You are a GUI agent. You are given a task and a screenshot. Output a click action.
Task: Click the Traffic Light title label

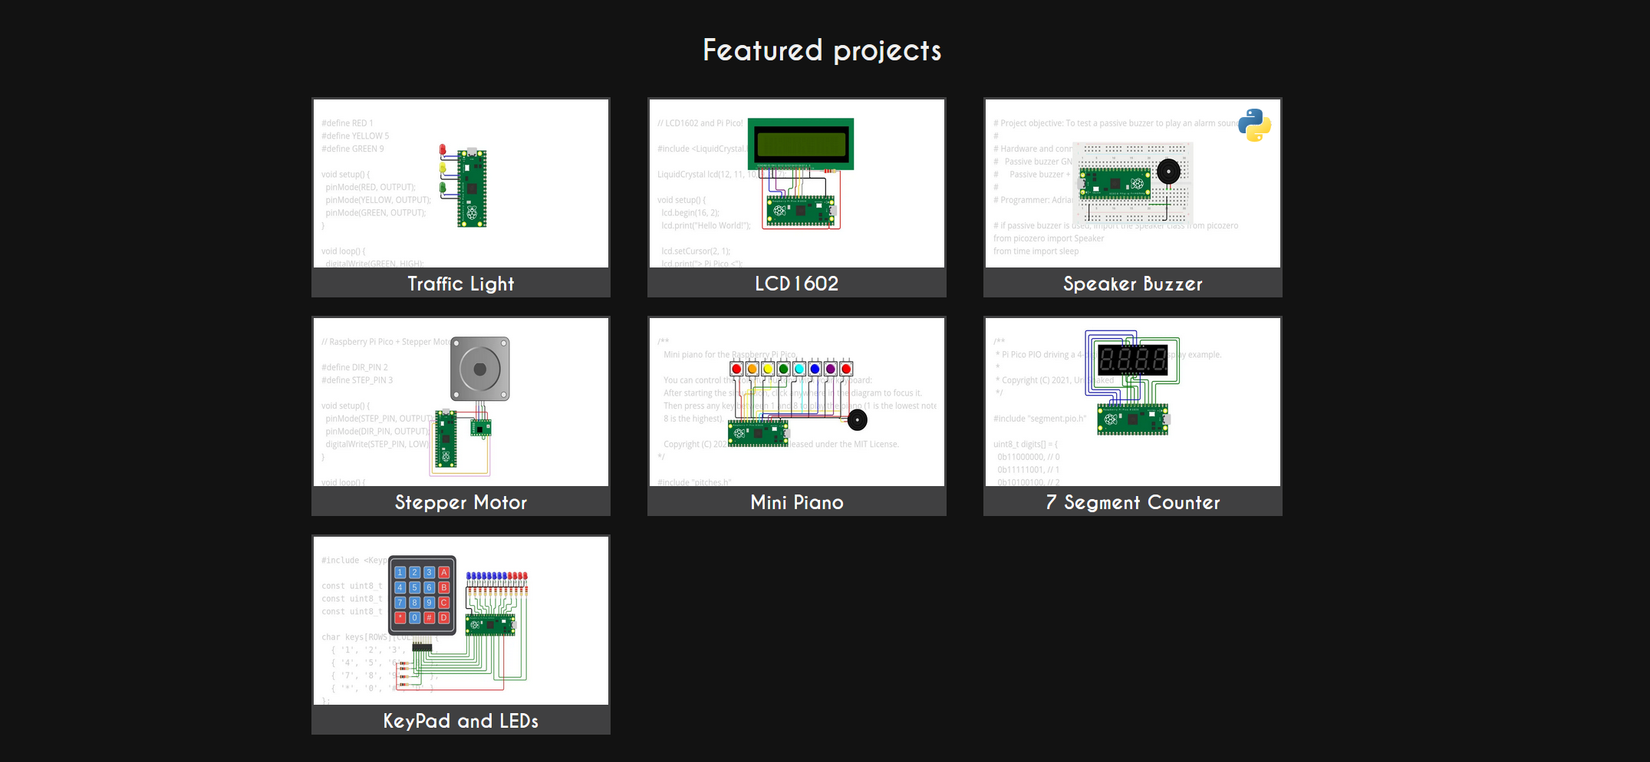coord(461,284)
